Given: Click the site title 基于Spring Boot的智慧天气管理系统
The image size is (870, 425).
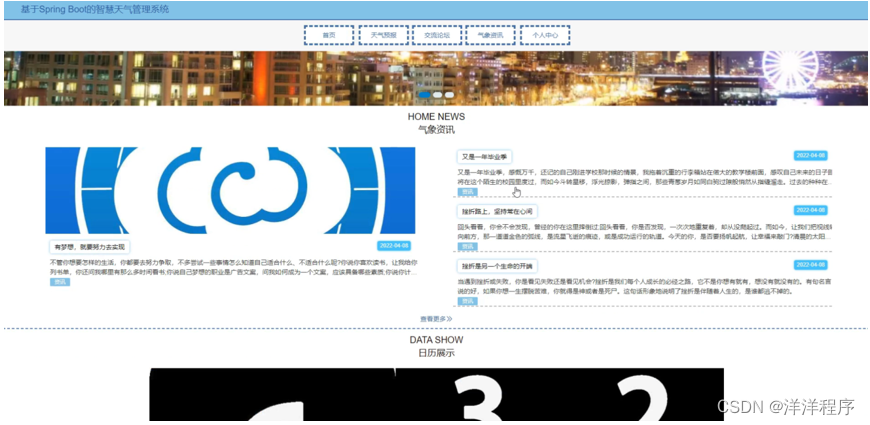Looking at the screenshot, I should coord(95,9).
